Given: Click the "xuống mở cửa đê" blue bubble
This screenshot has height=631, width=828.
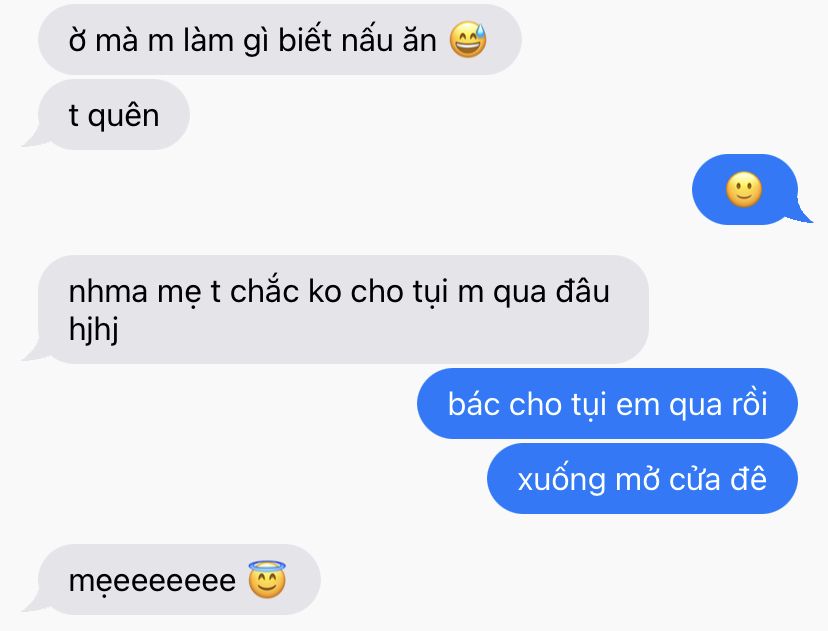Looking at the screenshot, I should pyautogui.click(x=642, y=478).
